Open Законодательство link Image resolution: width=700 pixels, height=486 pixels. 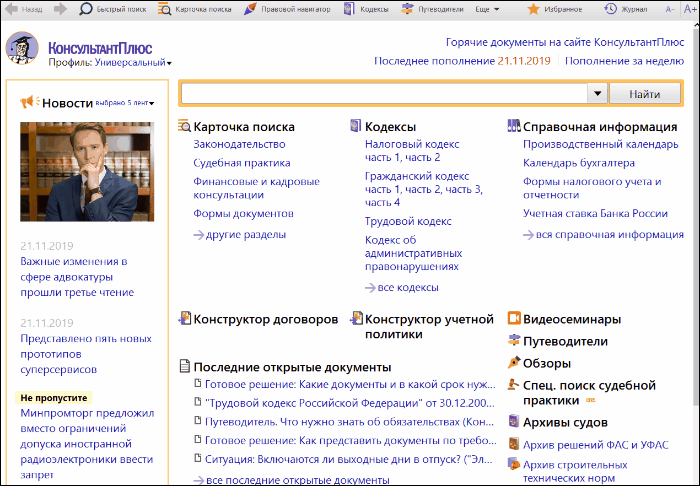[x=239, y=144]
